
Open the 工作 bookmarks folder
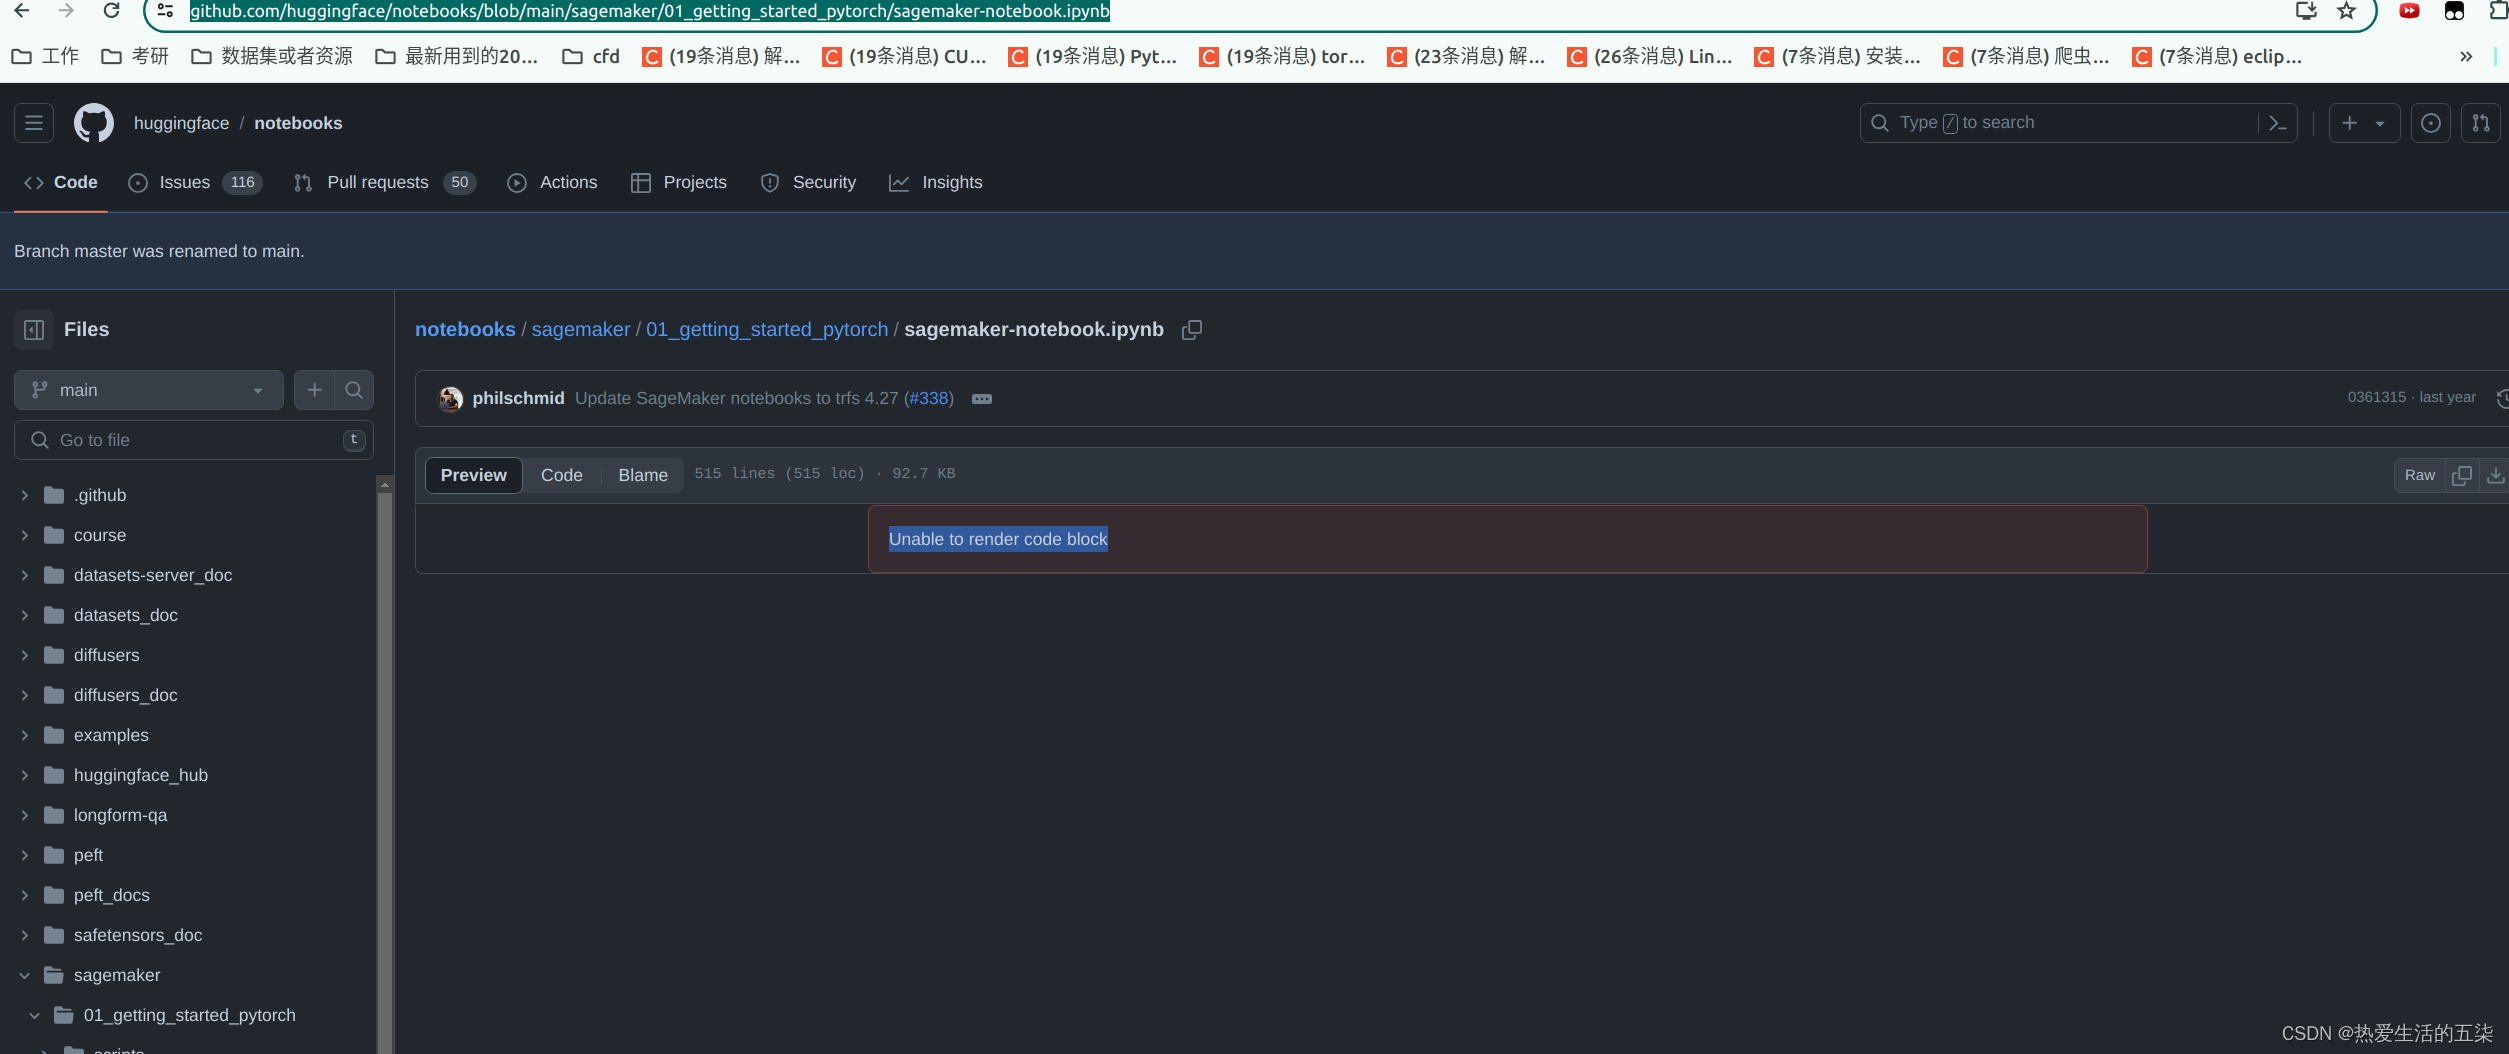[x=45, y=57]
